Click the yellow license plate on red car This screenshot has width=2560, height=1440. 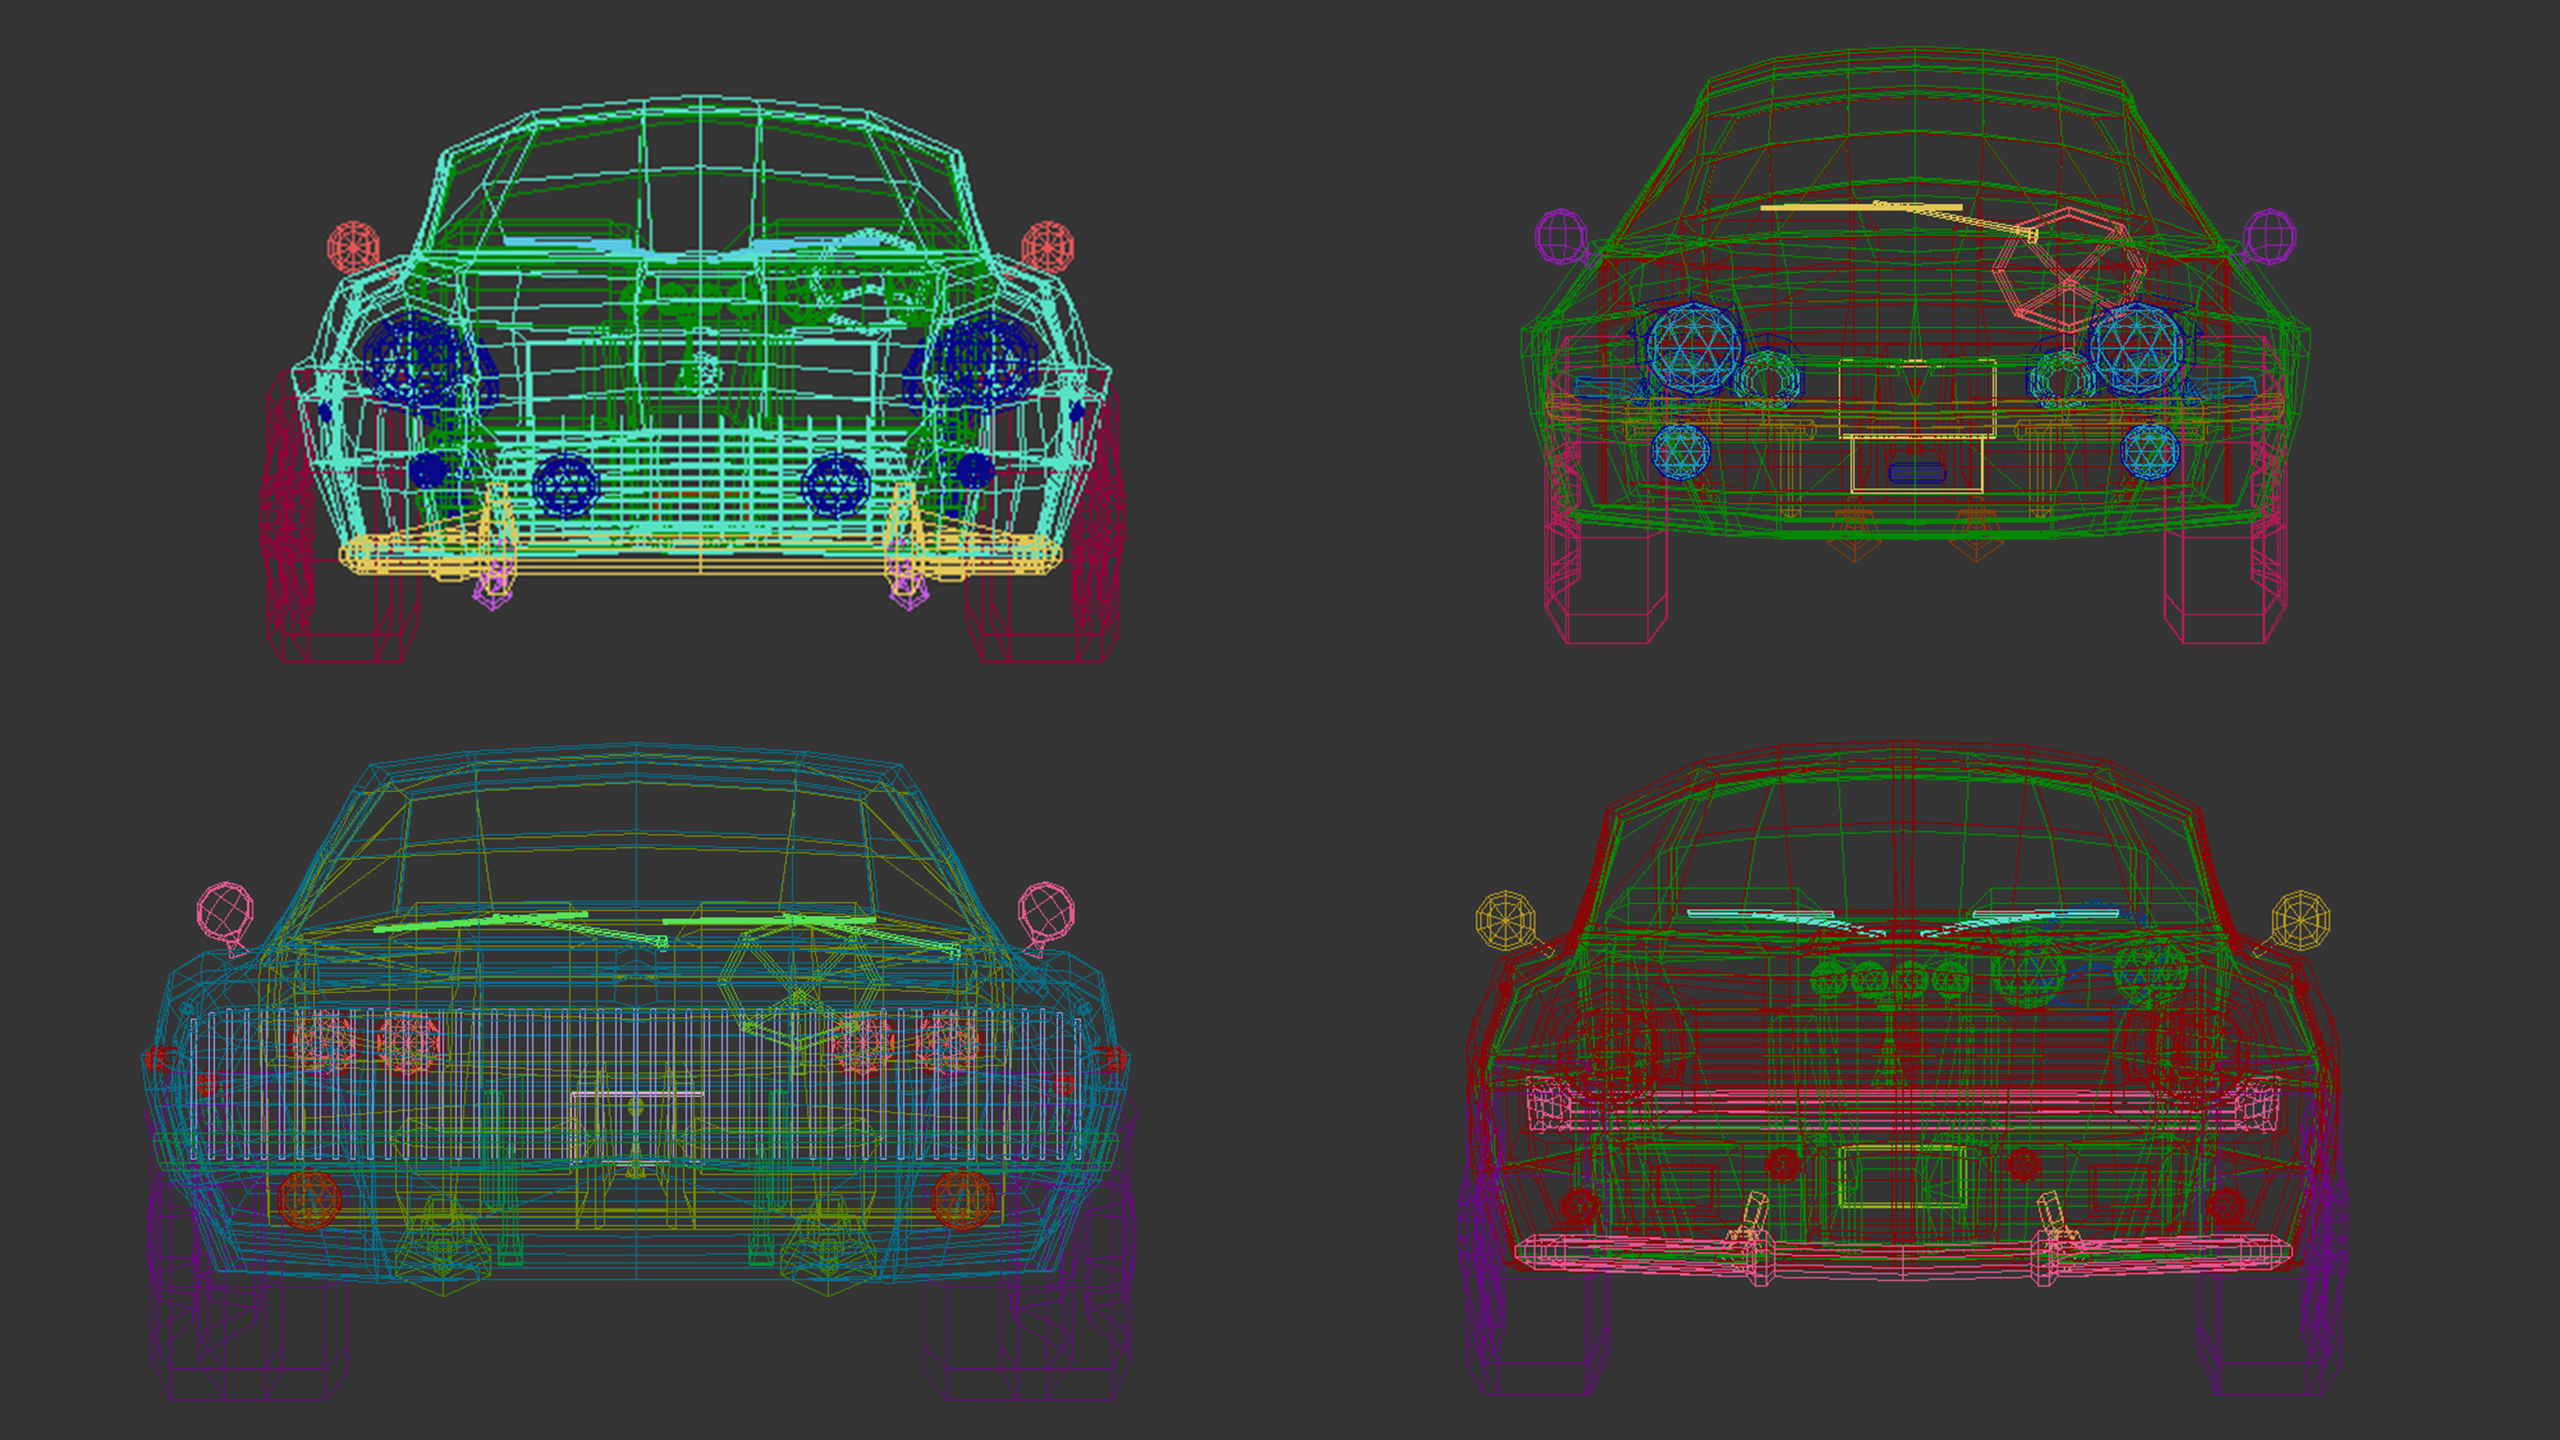click(1902, 1178)
